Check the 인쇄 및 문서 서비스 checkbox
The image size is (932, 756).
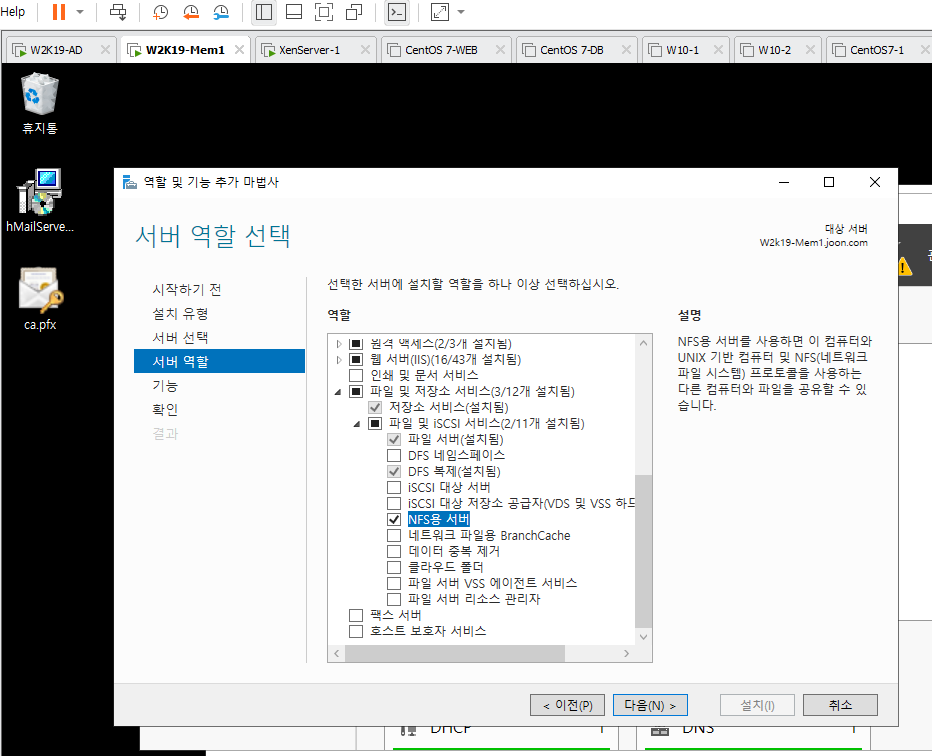pos(356,376)
